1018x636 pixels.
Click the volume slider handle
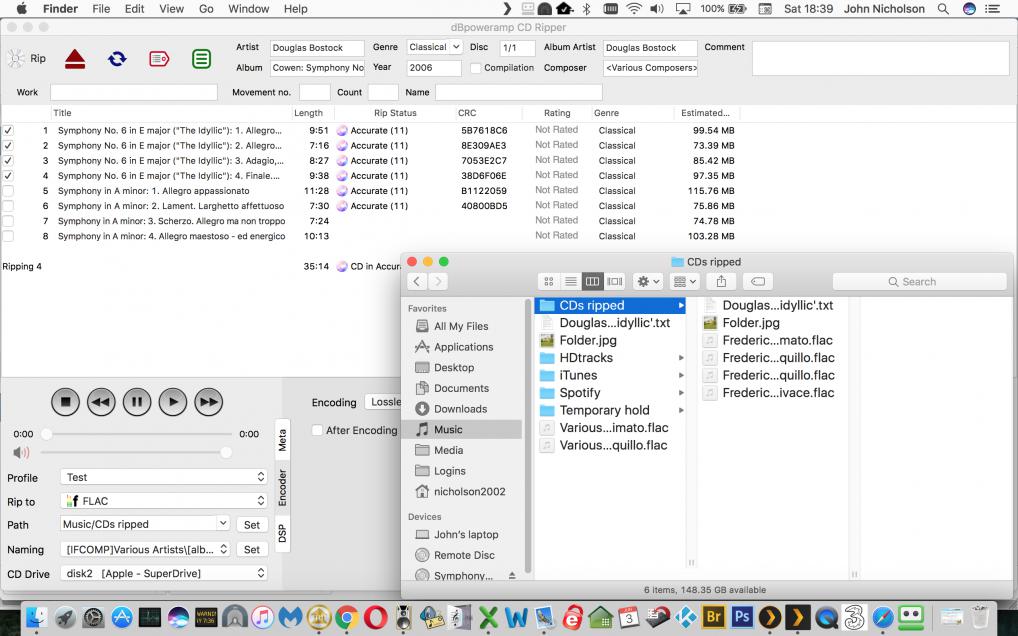226,453
